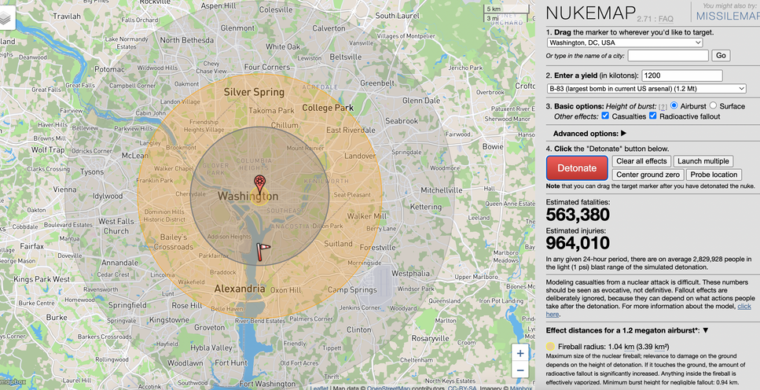Click the Clear all effects button
Image resolution: width=760 pixels, height=390 pixels.
(x=641, y=161)
